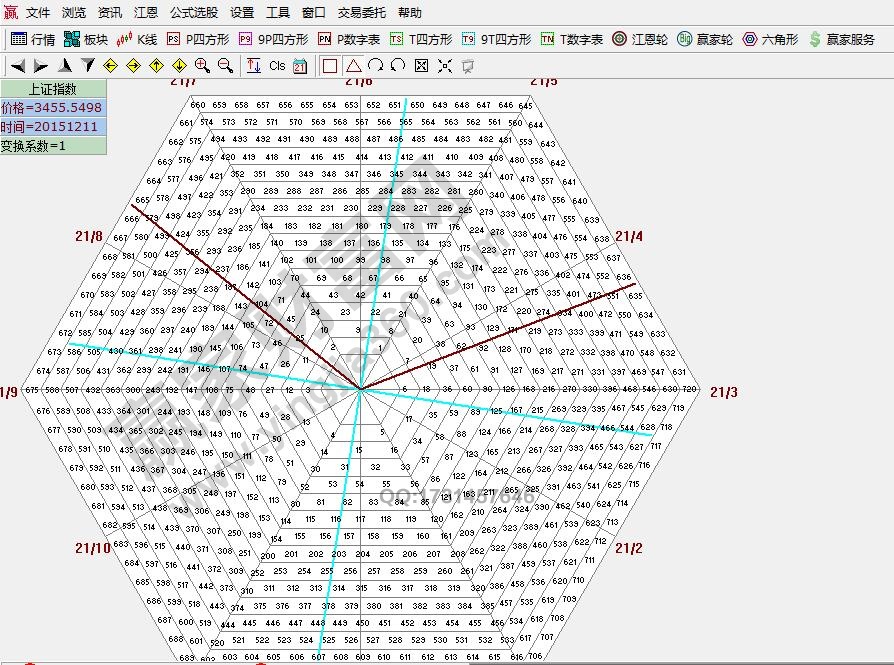Screen dimensions: 894x665
Task: Click the Cls clear button
Action: 277,66
